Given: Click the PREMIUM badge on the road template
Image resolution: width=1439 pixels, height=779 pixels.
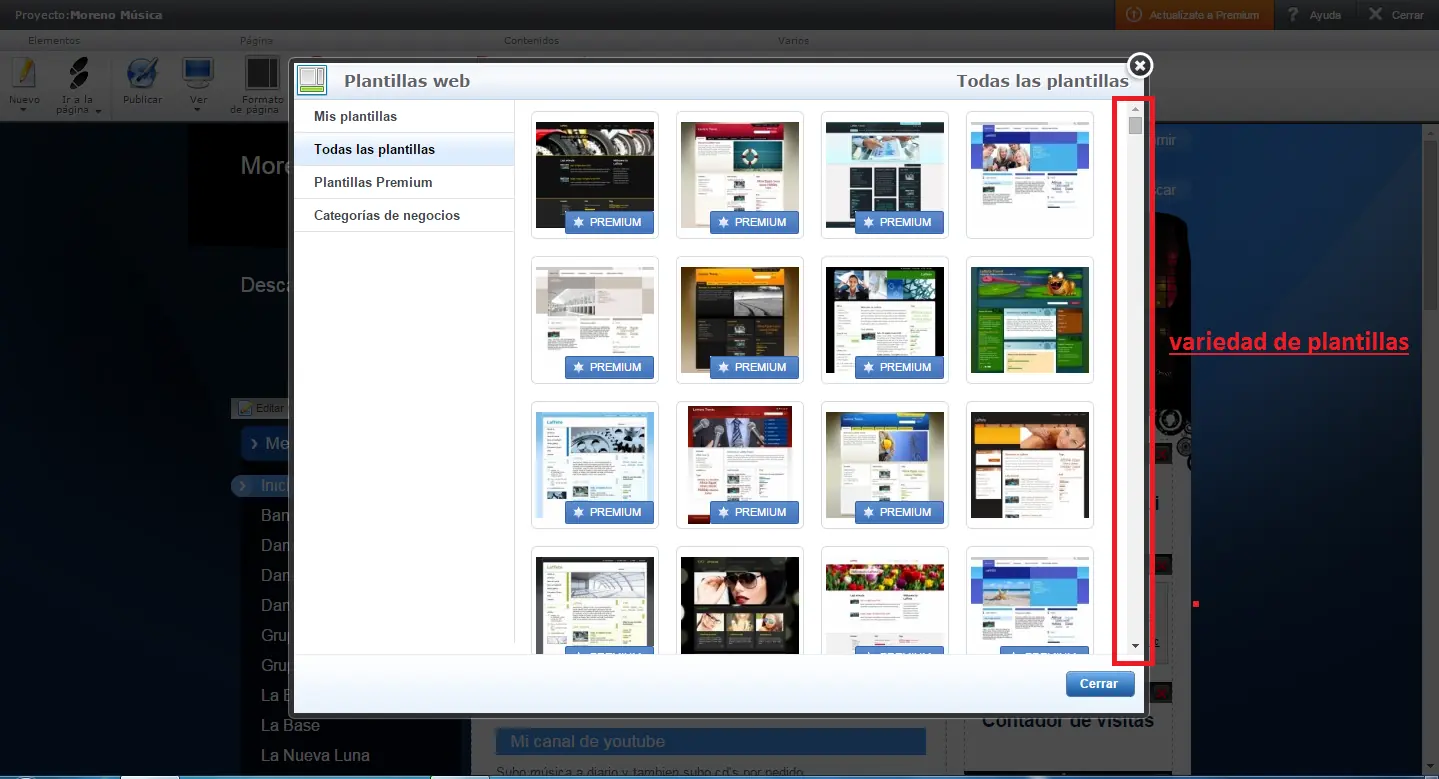Looking at the screenshot, I should coord(754,367).
